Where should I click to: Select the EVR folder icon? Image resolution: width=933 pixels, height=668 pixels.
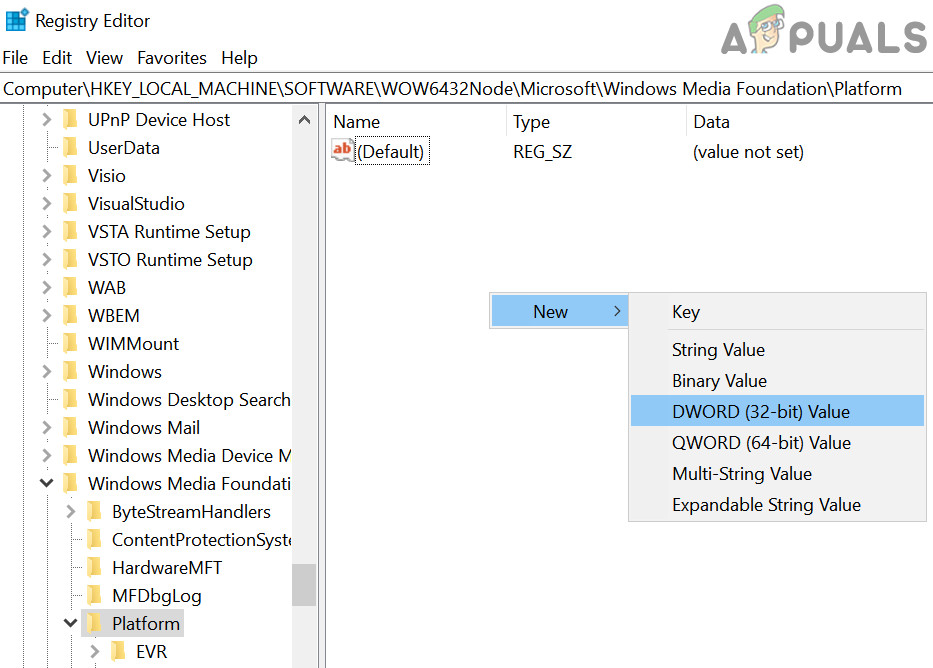click(118, 651)
